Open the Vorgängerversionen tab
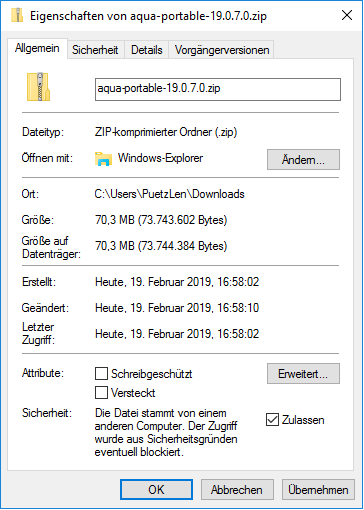The height and width of the screenshot is (510, 364). click(x=222, y=50)
